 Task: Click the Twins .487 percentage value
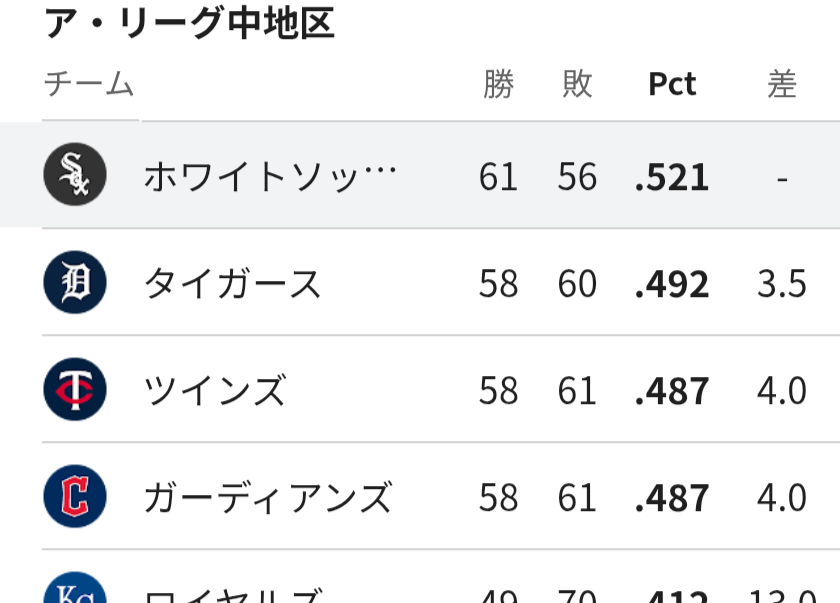click(672, 391)
